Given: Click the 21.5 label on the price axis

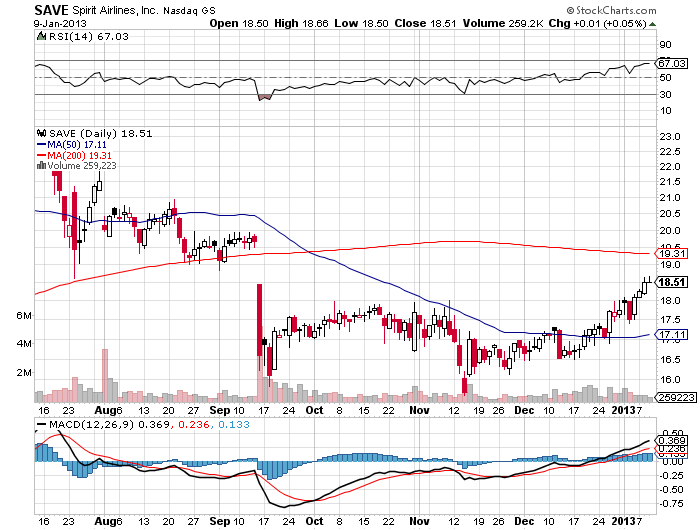Looking at the screenshot, I should [x=670, y=182].
